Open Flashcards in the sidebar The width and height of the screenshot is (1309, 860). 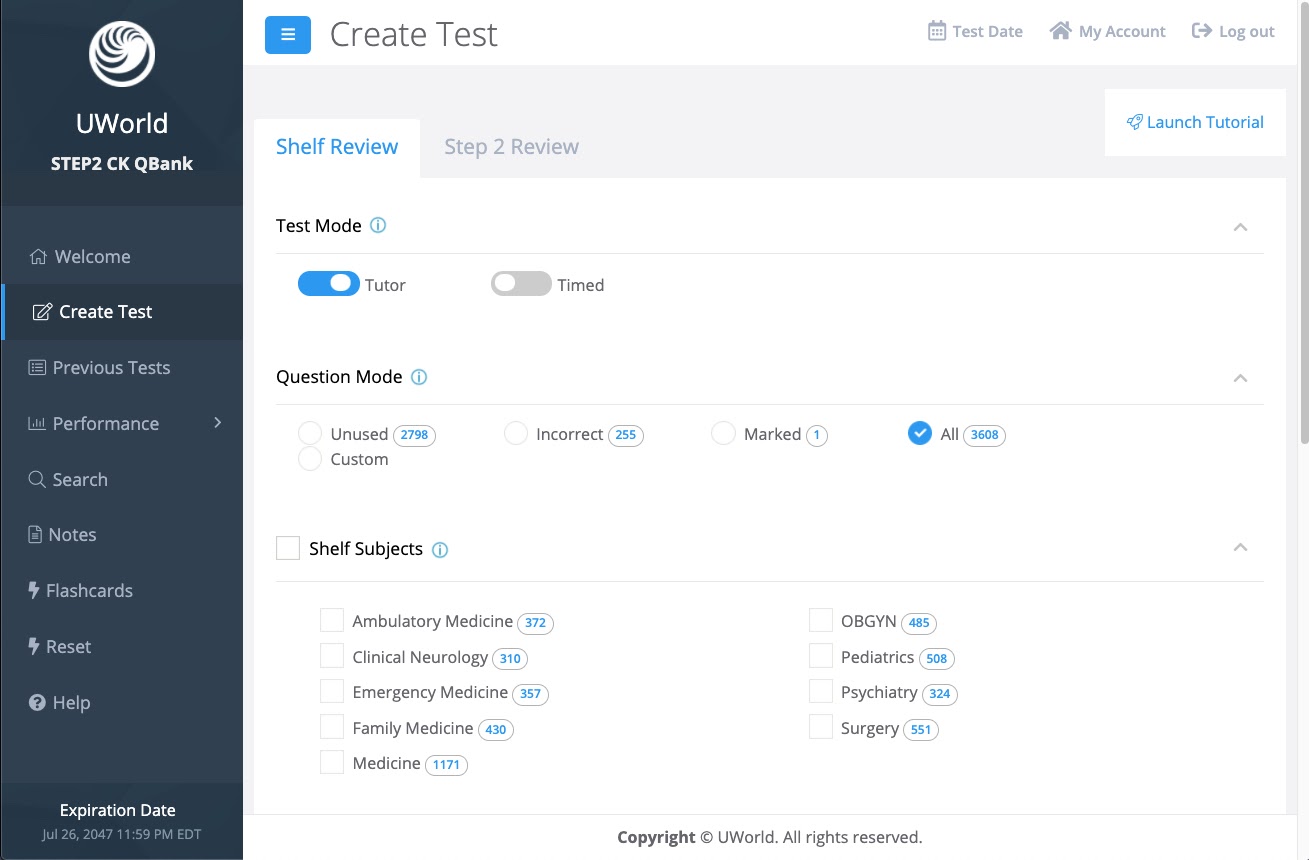(x=122, y=590)
